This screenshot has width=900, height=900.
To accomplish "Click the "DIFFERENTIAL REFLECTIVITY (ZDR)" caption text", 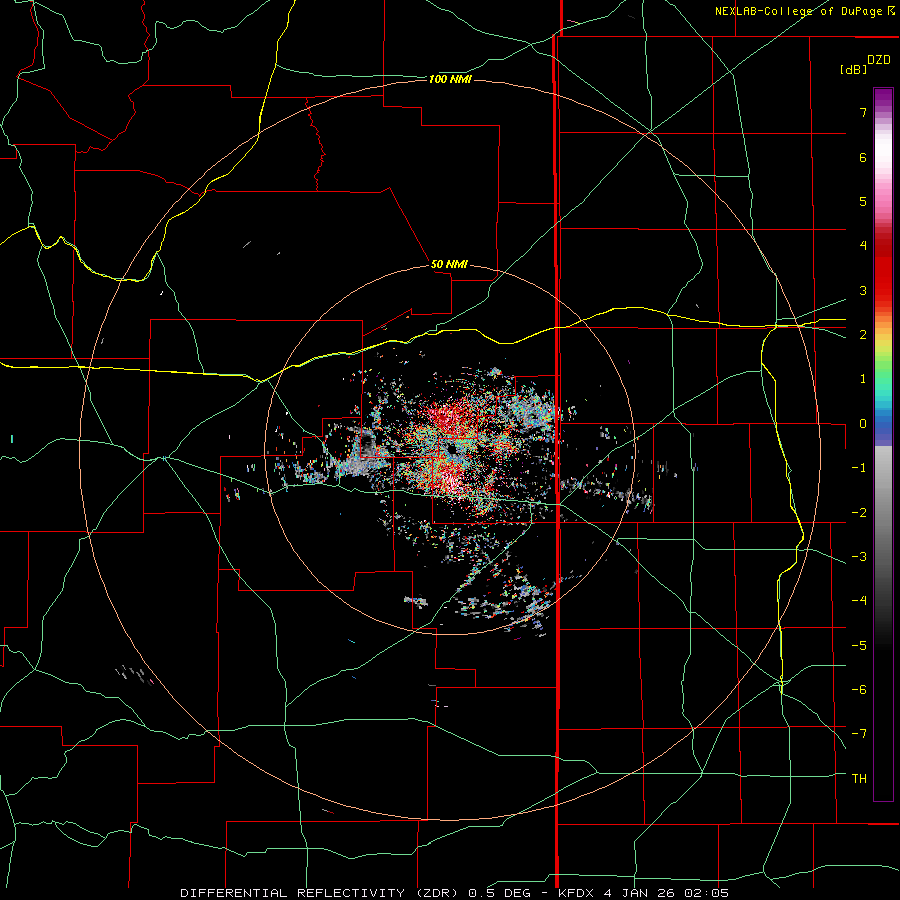I will click(x=321, y=893).
